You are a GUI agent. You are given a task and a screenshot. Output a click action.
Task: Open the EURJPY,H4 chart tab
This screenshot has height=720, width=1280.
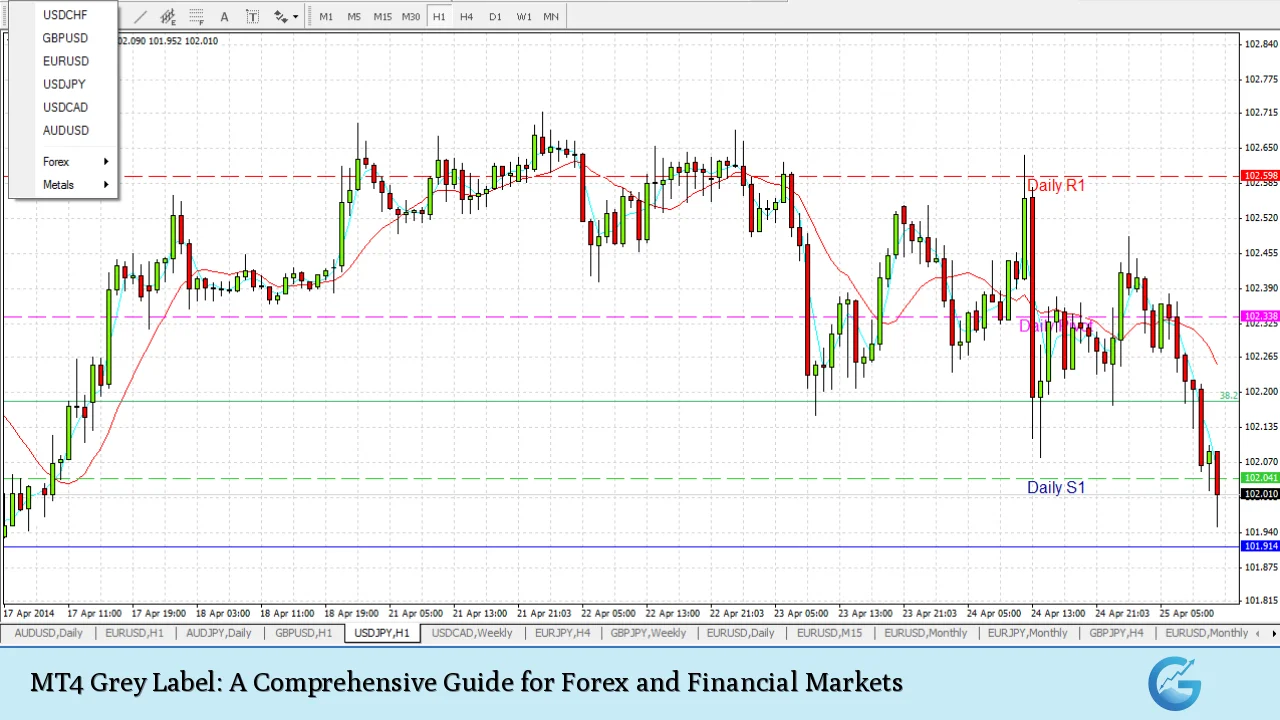click(x=562, y=633)
